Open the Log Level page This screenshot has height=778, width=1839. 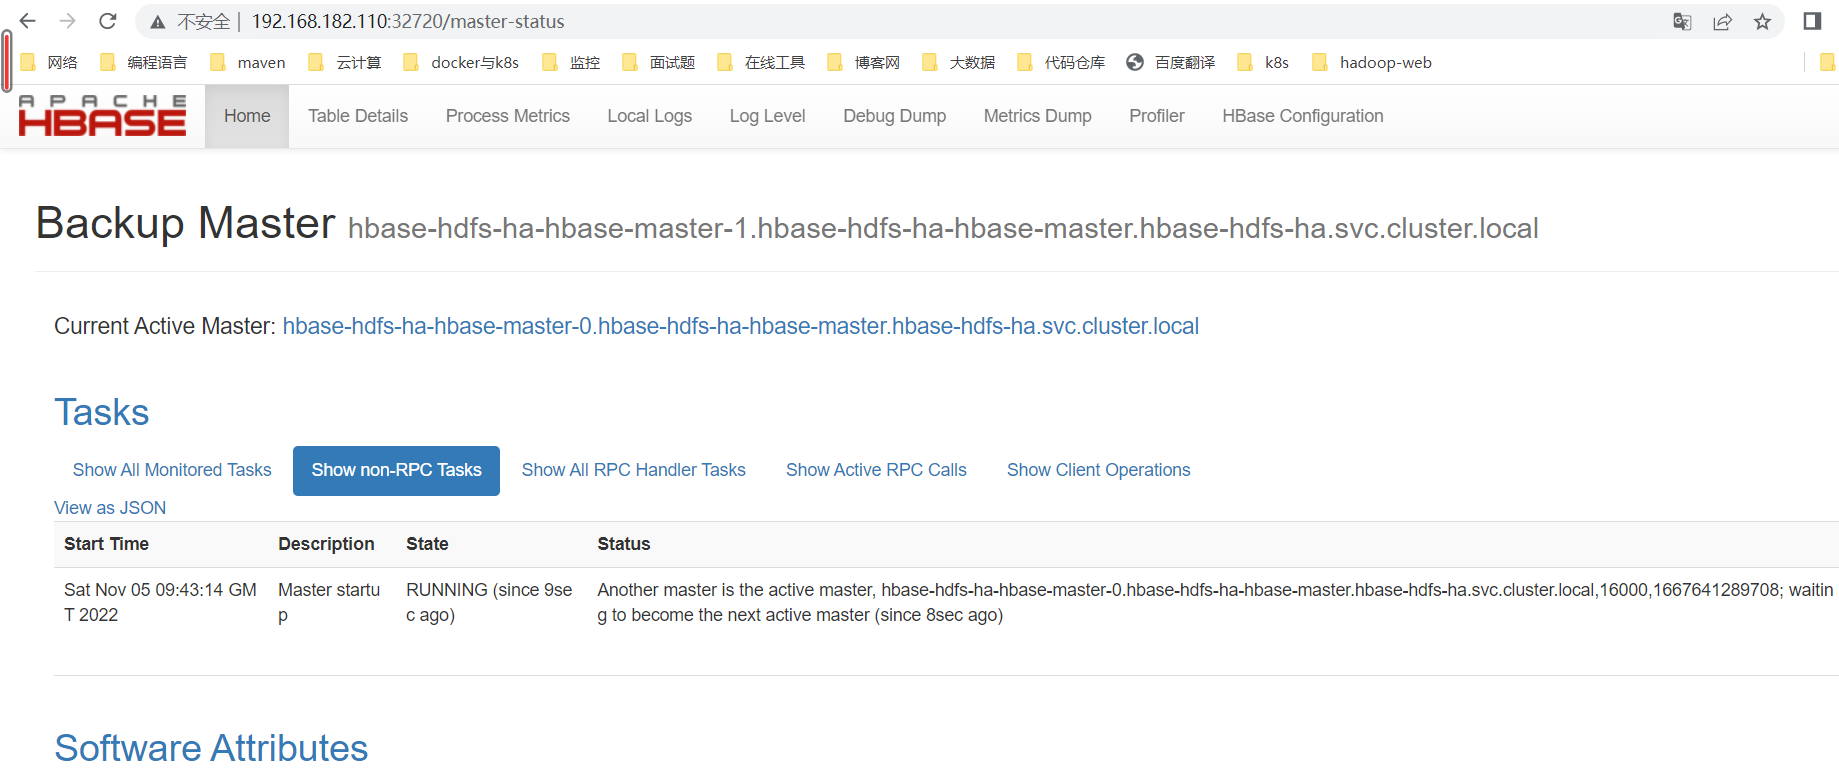pos(767,116)
